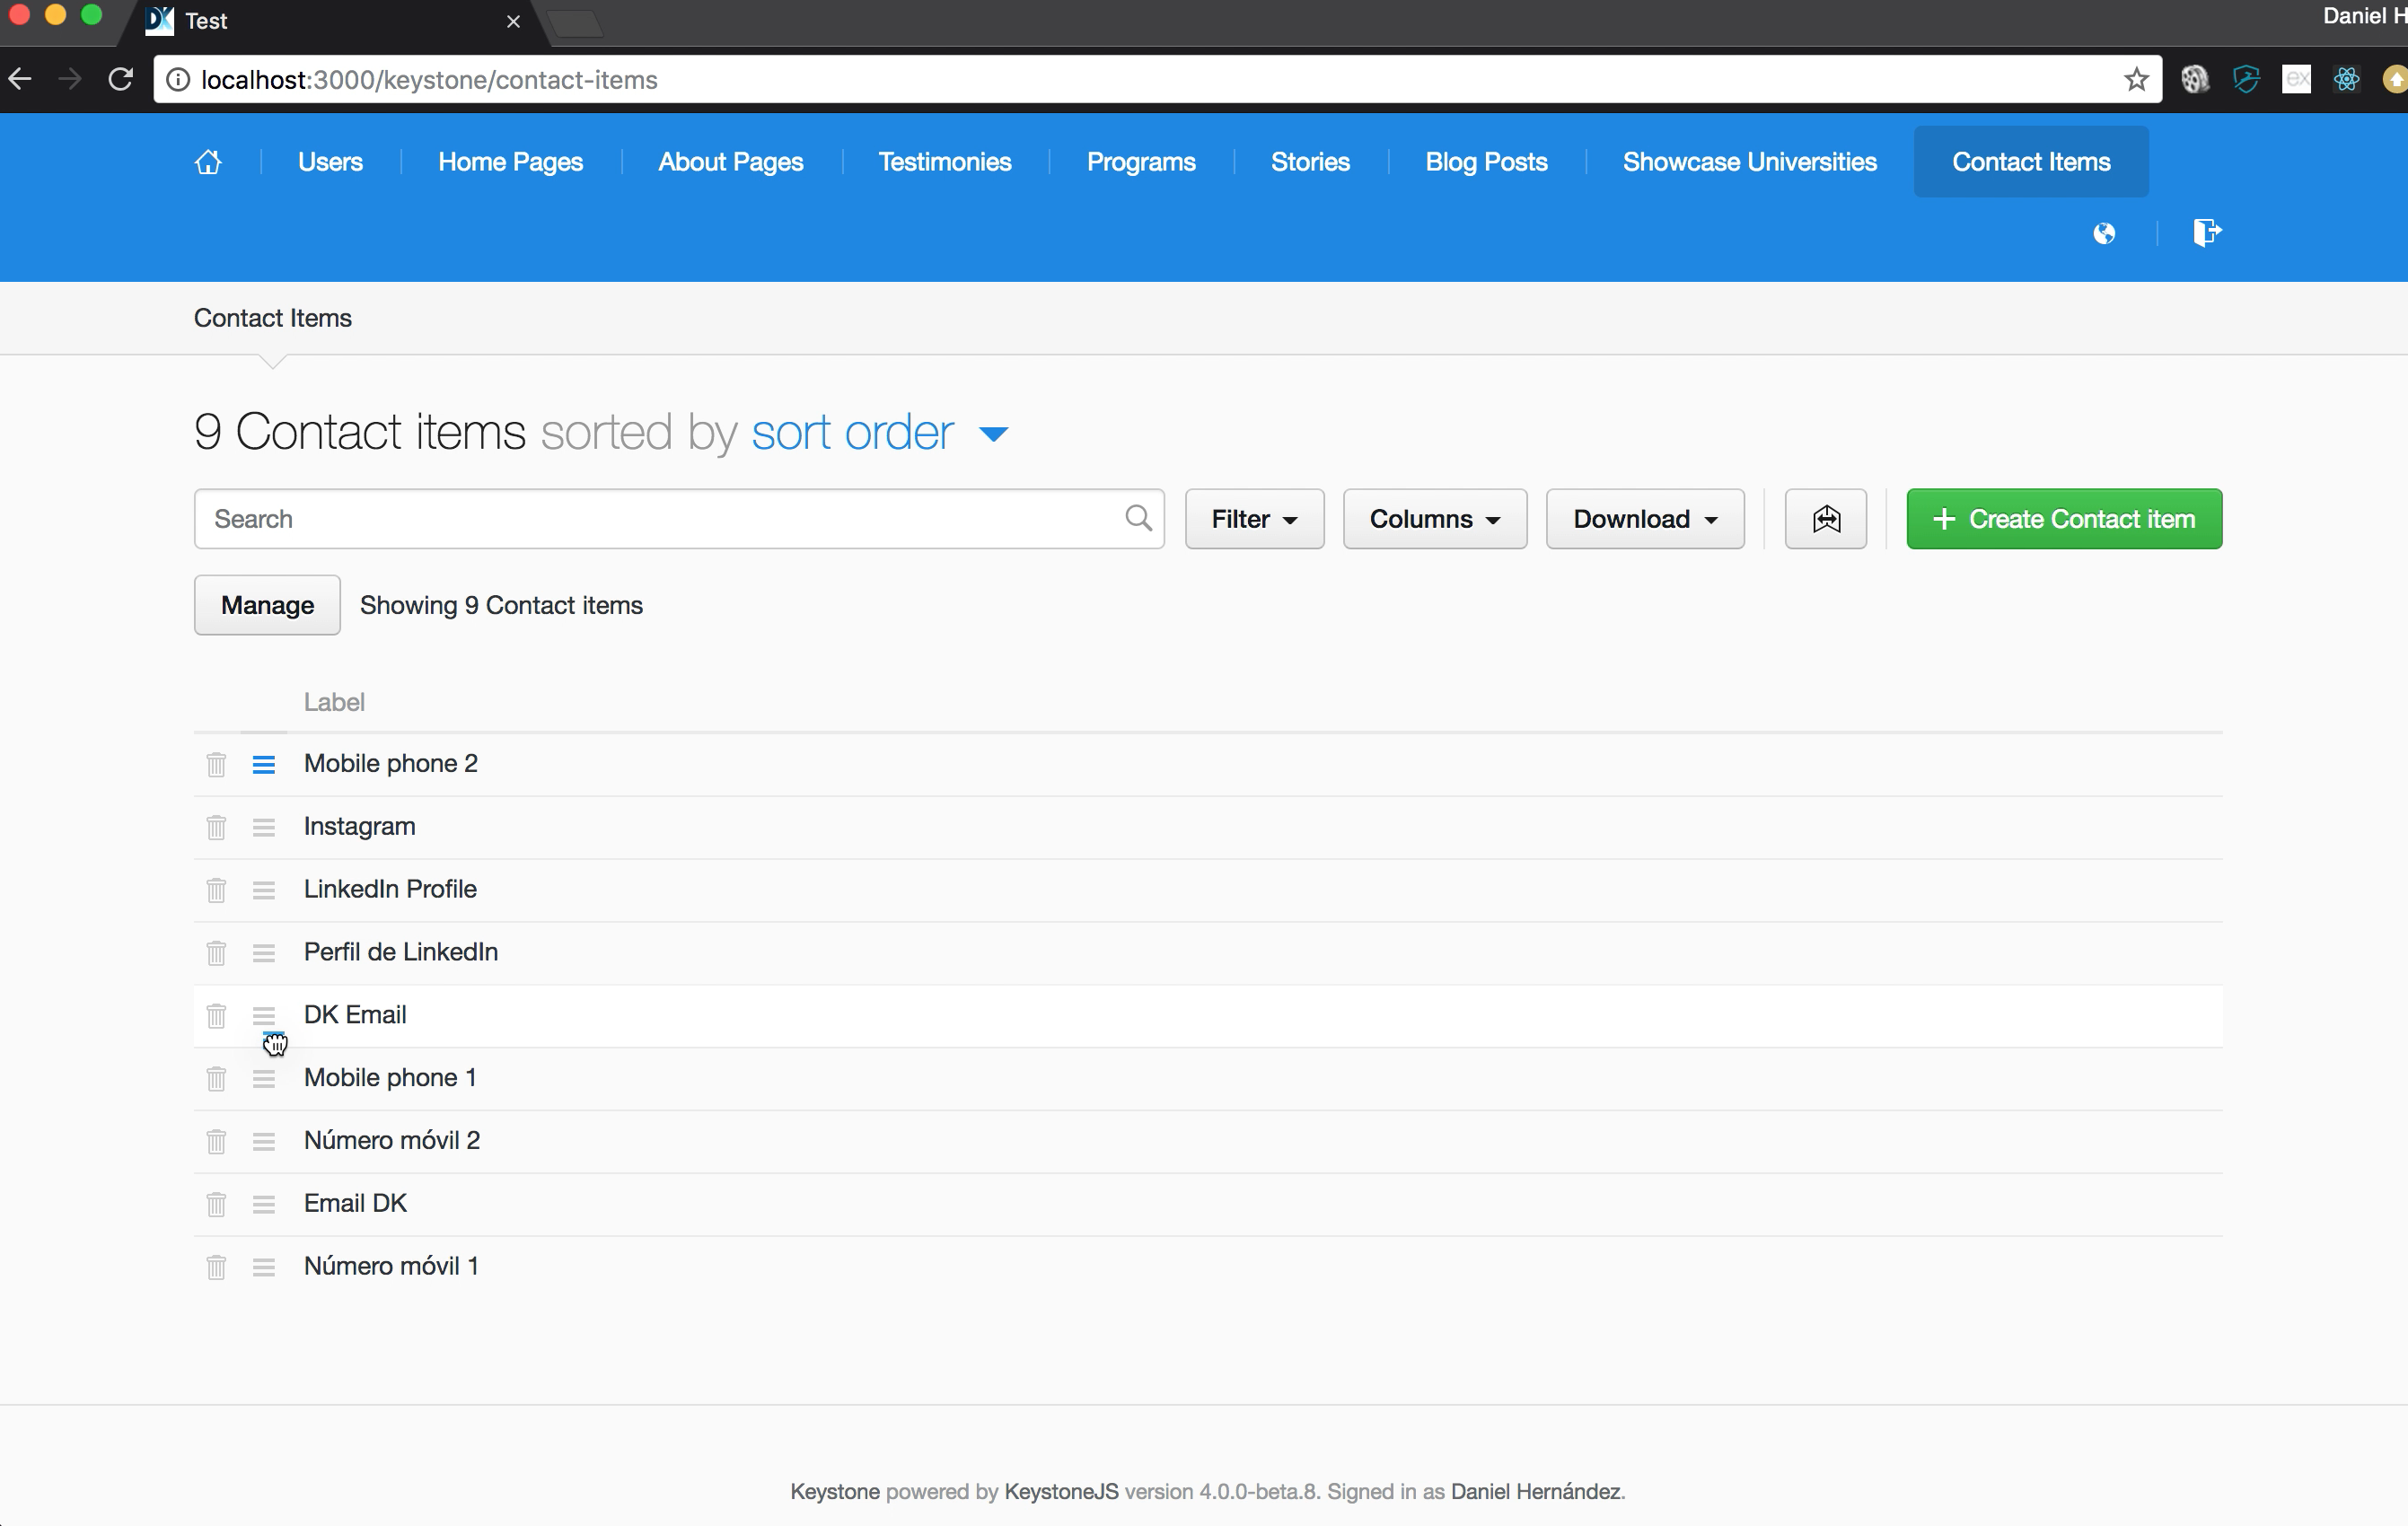Click the Manage button
The height and width of the screenshot is (1526, 2408).
(267, 605)
